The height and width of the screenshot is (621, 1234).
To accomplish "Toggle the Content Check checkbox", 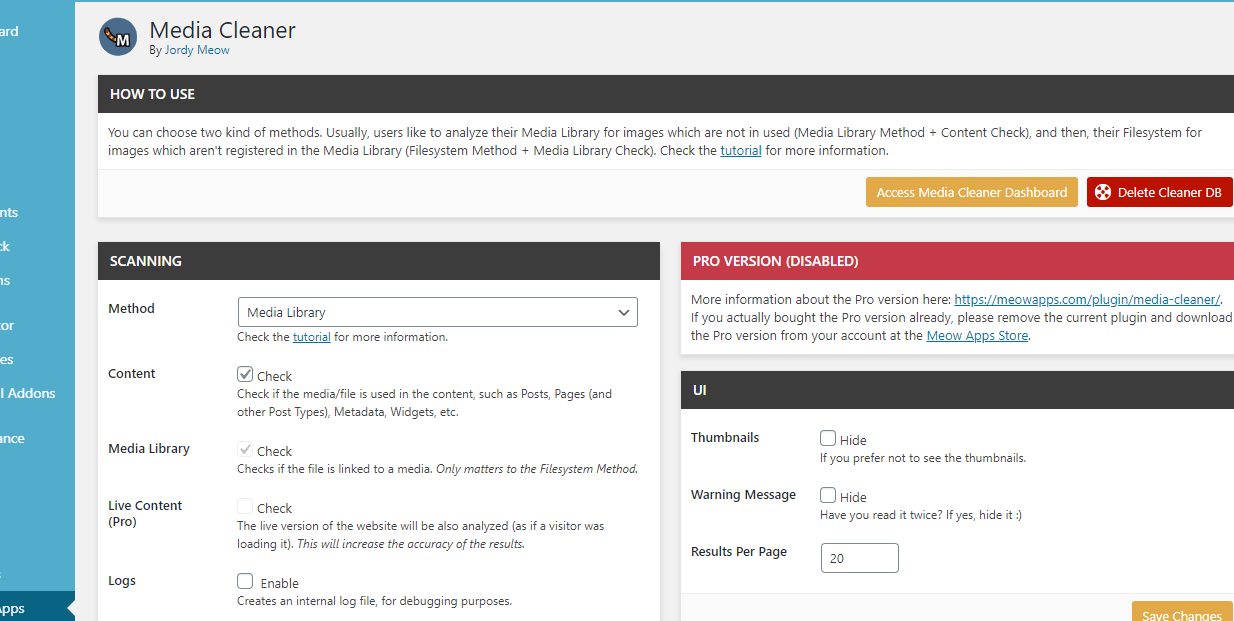I will pos(245,374).
